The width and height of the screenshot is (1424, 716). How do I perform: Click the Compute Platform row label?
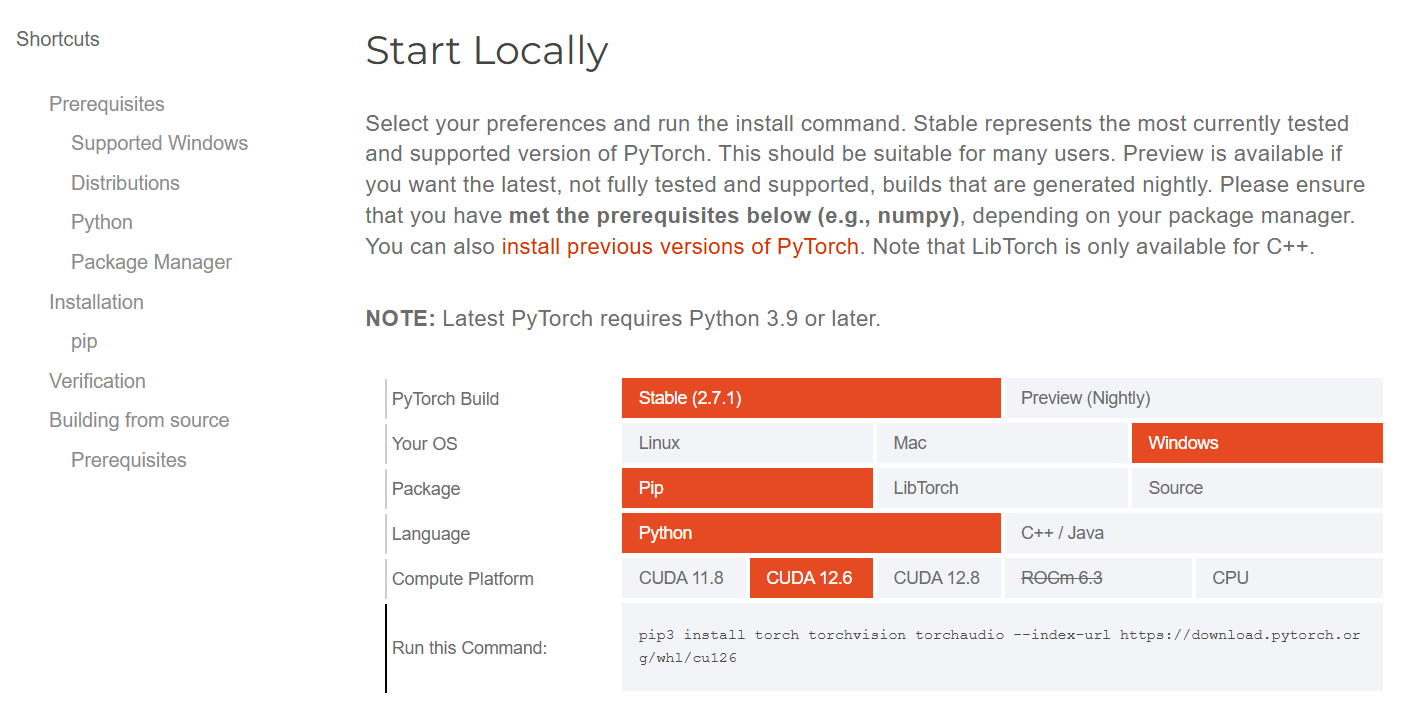tap(463, 579)
